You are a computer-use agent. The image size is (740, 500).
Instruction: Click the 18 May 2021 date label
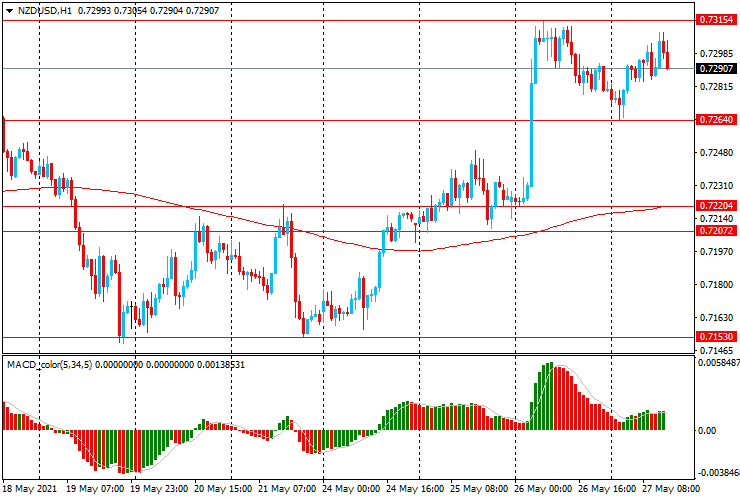click(x=28, y=490)
